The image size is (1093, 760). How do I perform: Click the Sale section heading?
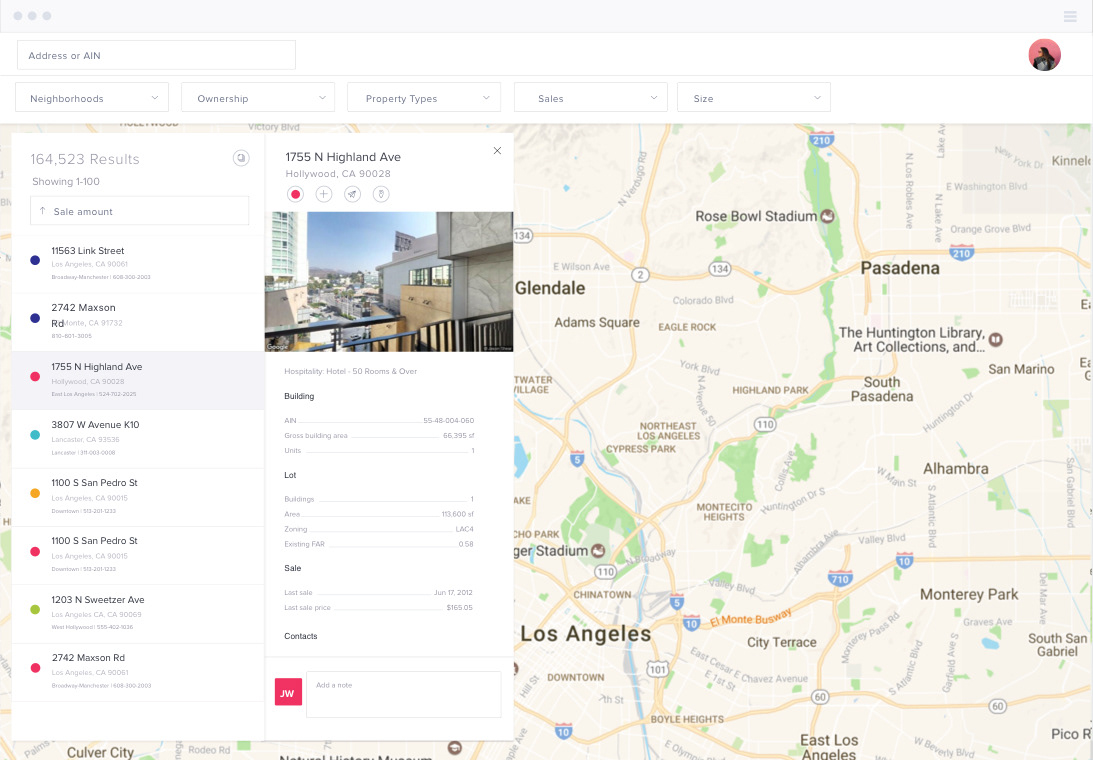coord(293,568)
